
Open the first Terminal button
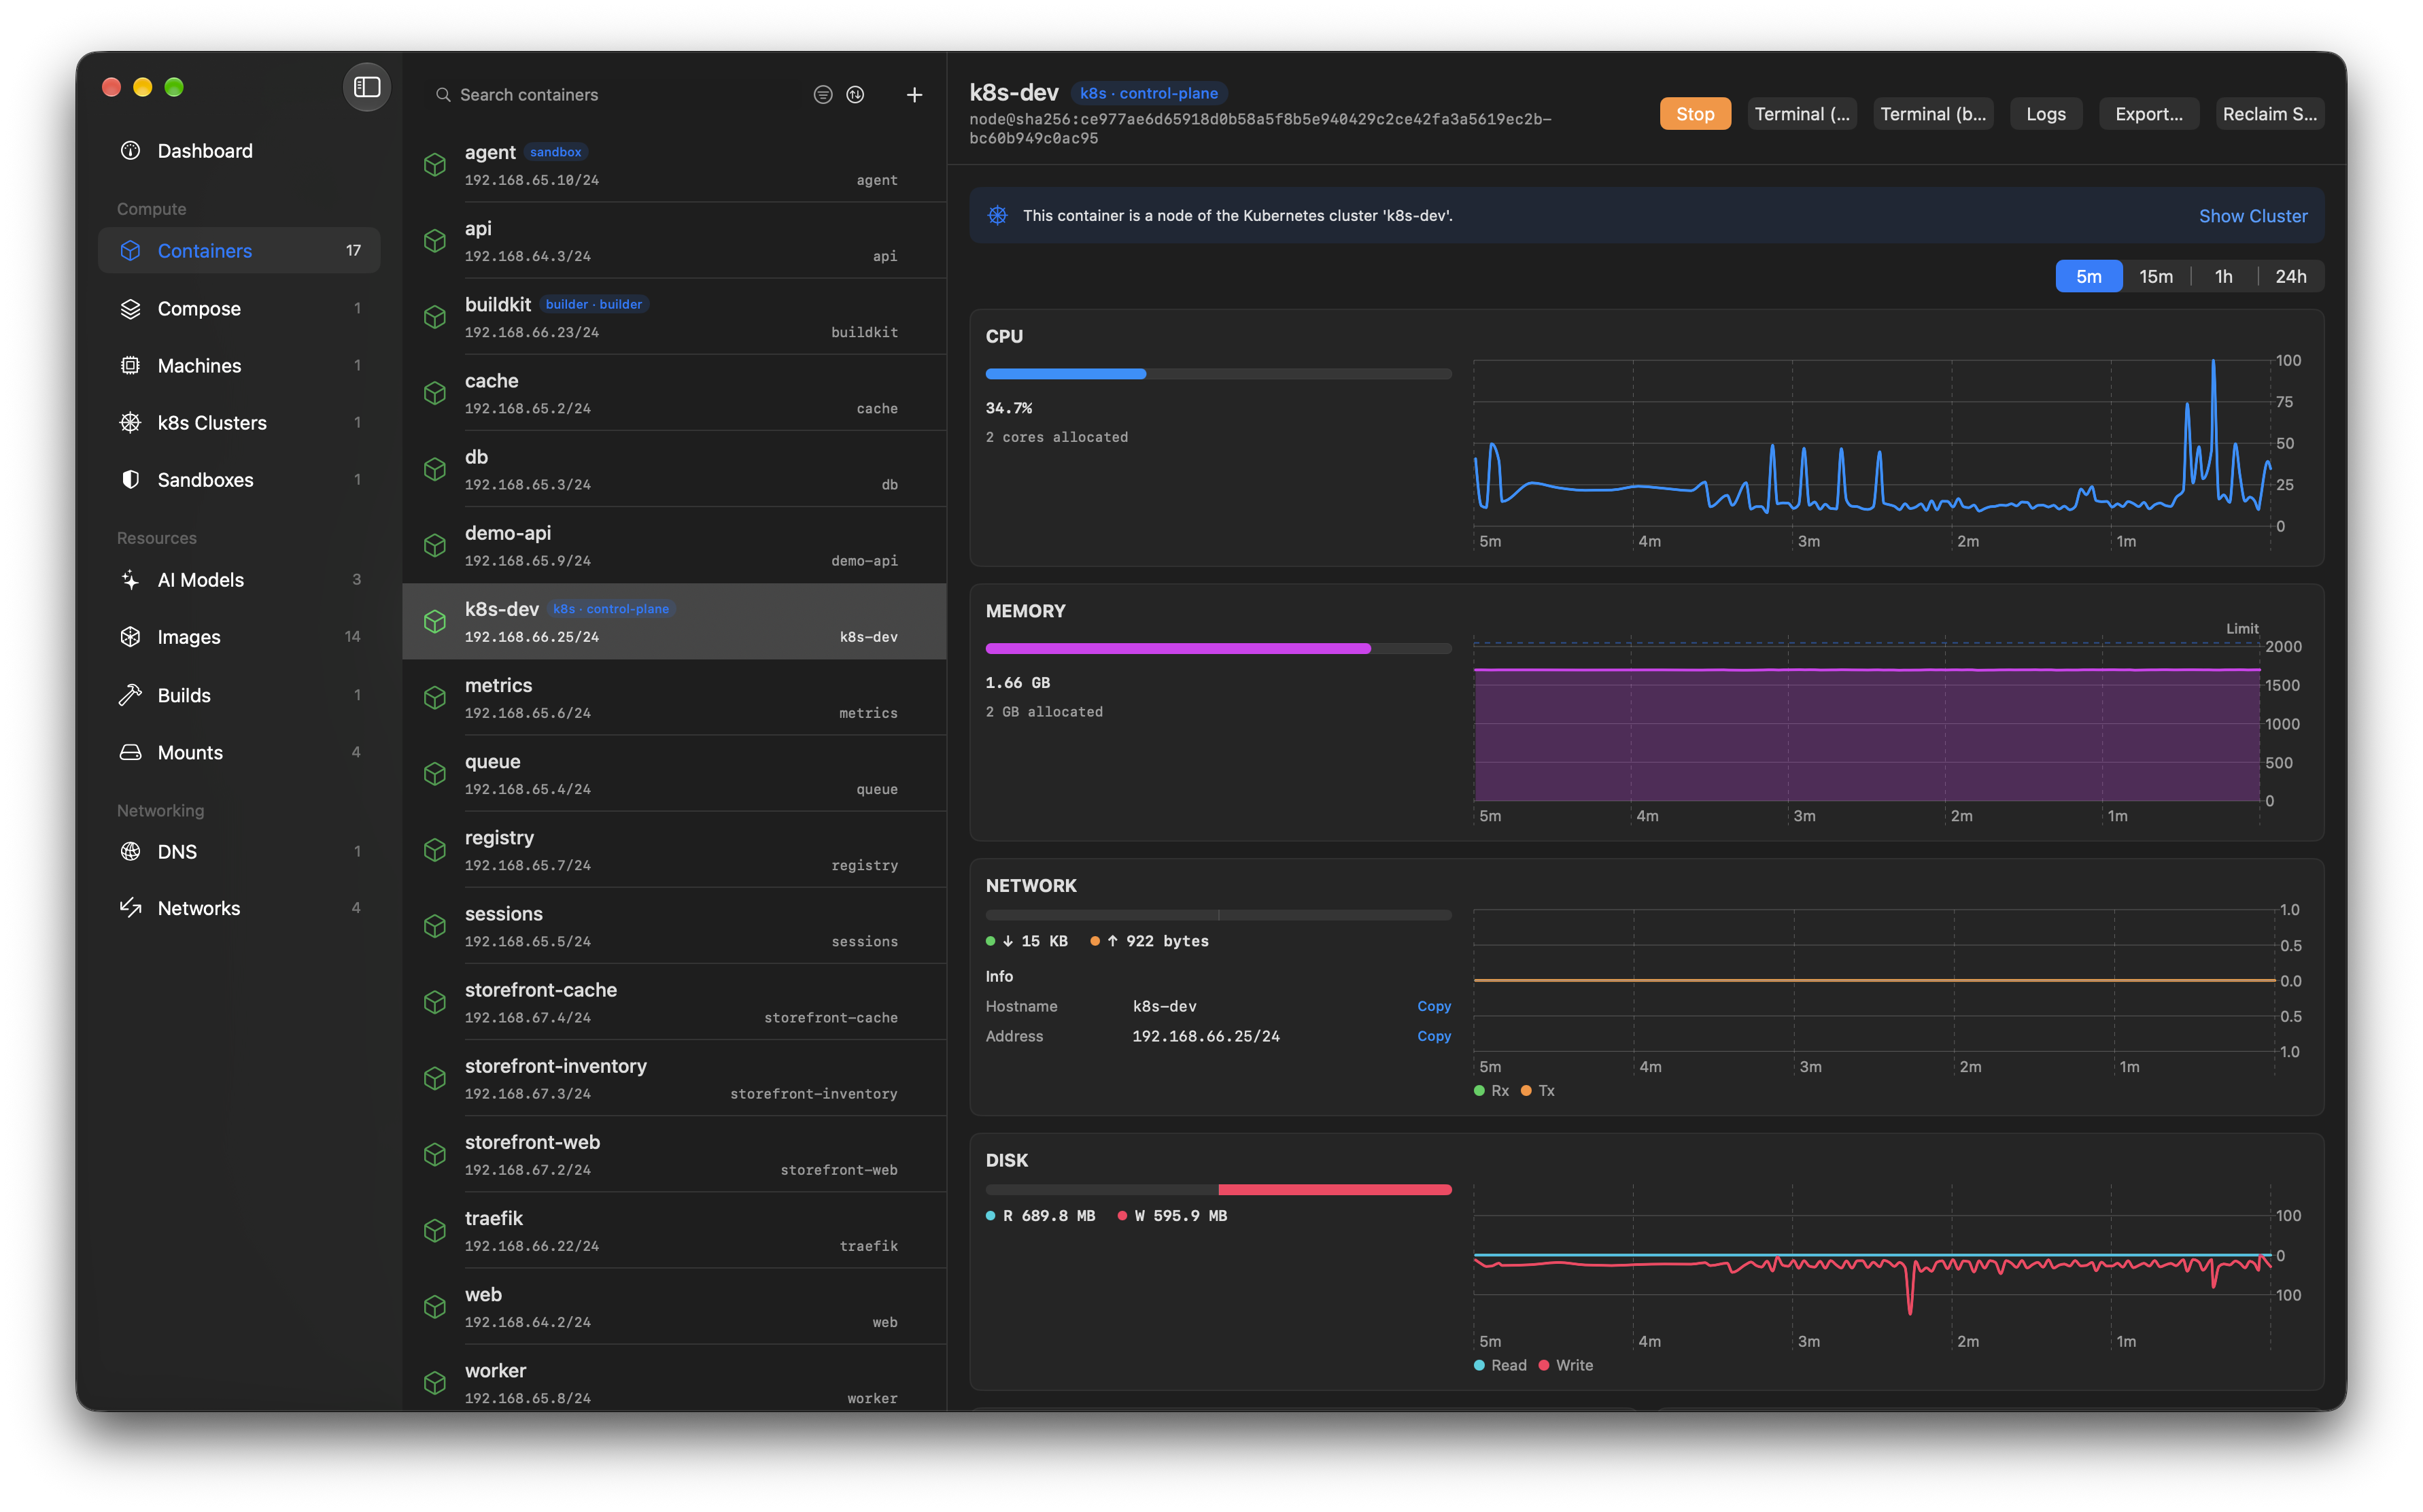click(1802, 114)
